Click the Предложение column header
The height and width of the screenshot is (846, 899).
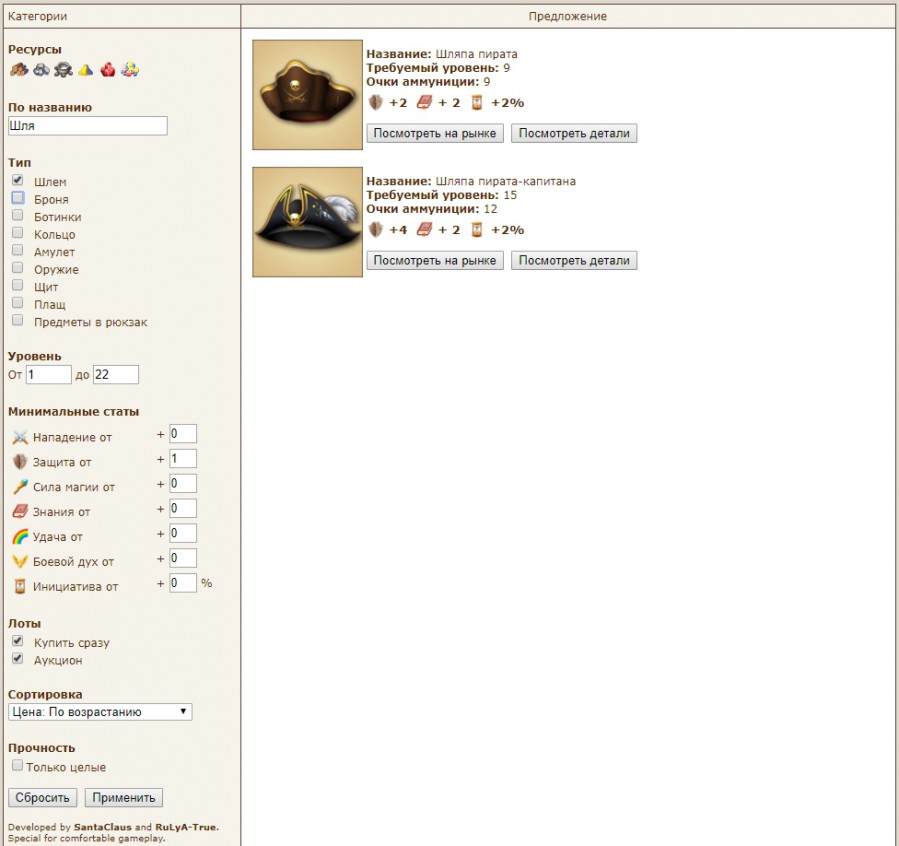click(x=568, y=16)
